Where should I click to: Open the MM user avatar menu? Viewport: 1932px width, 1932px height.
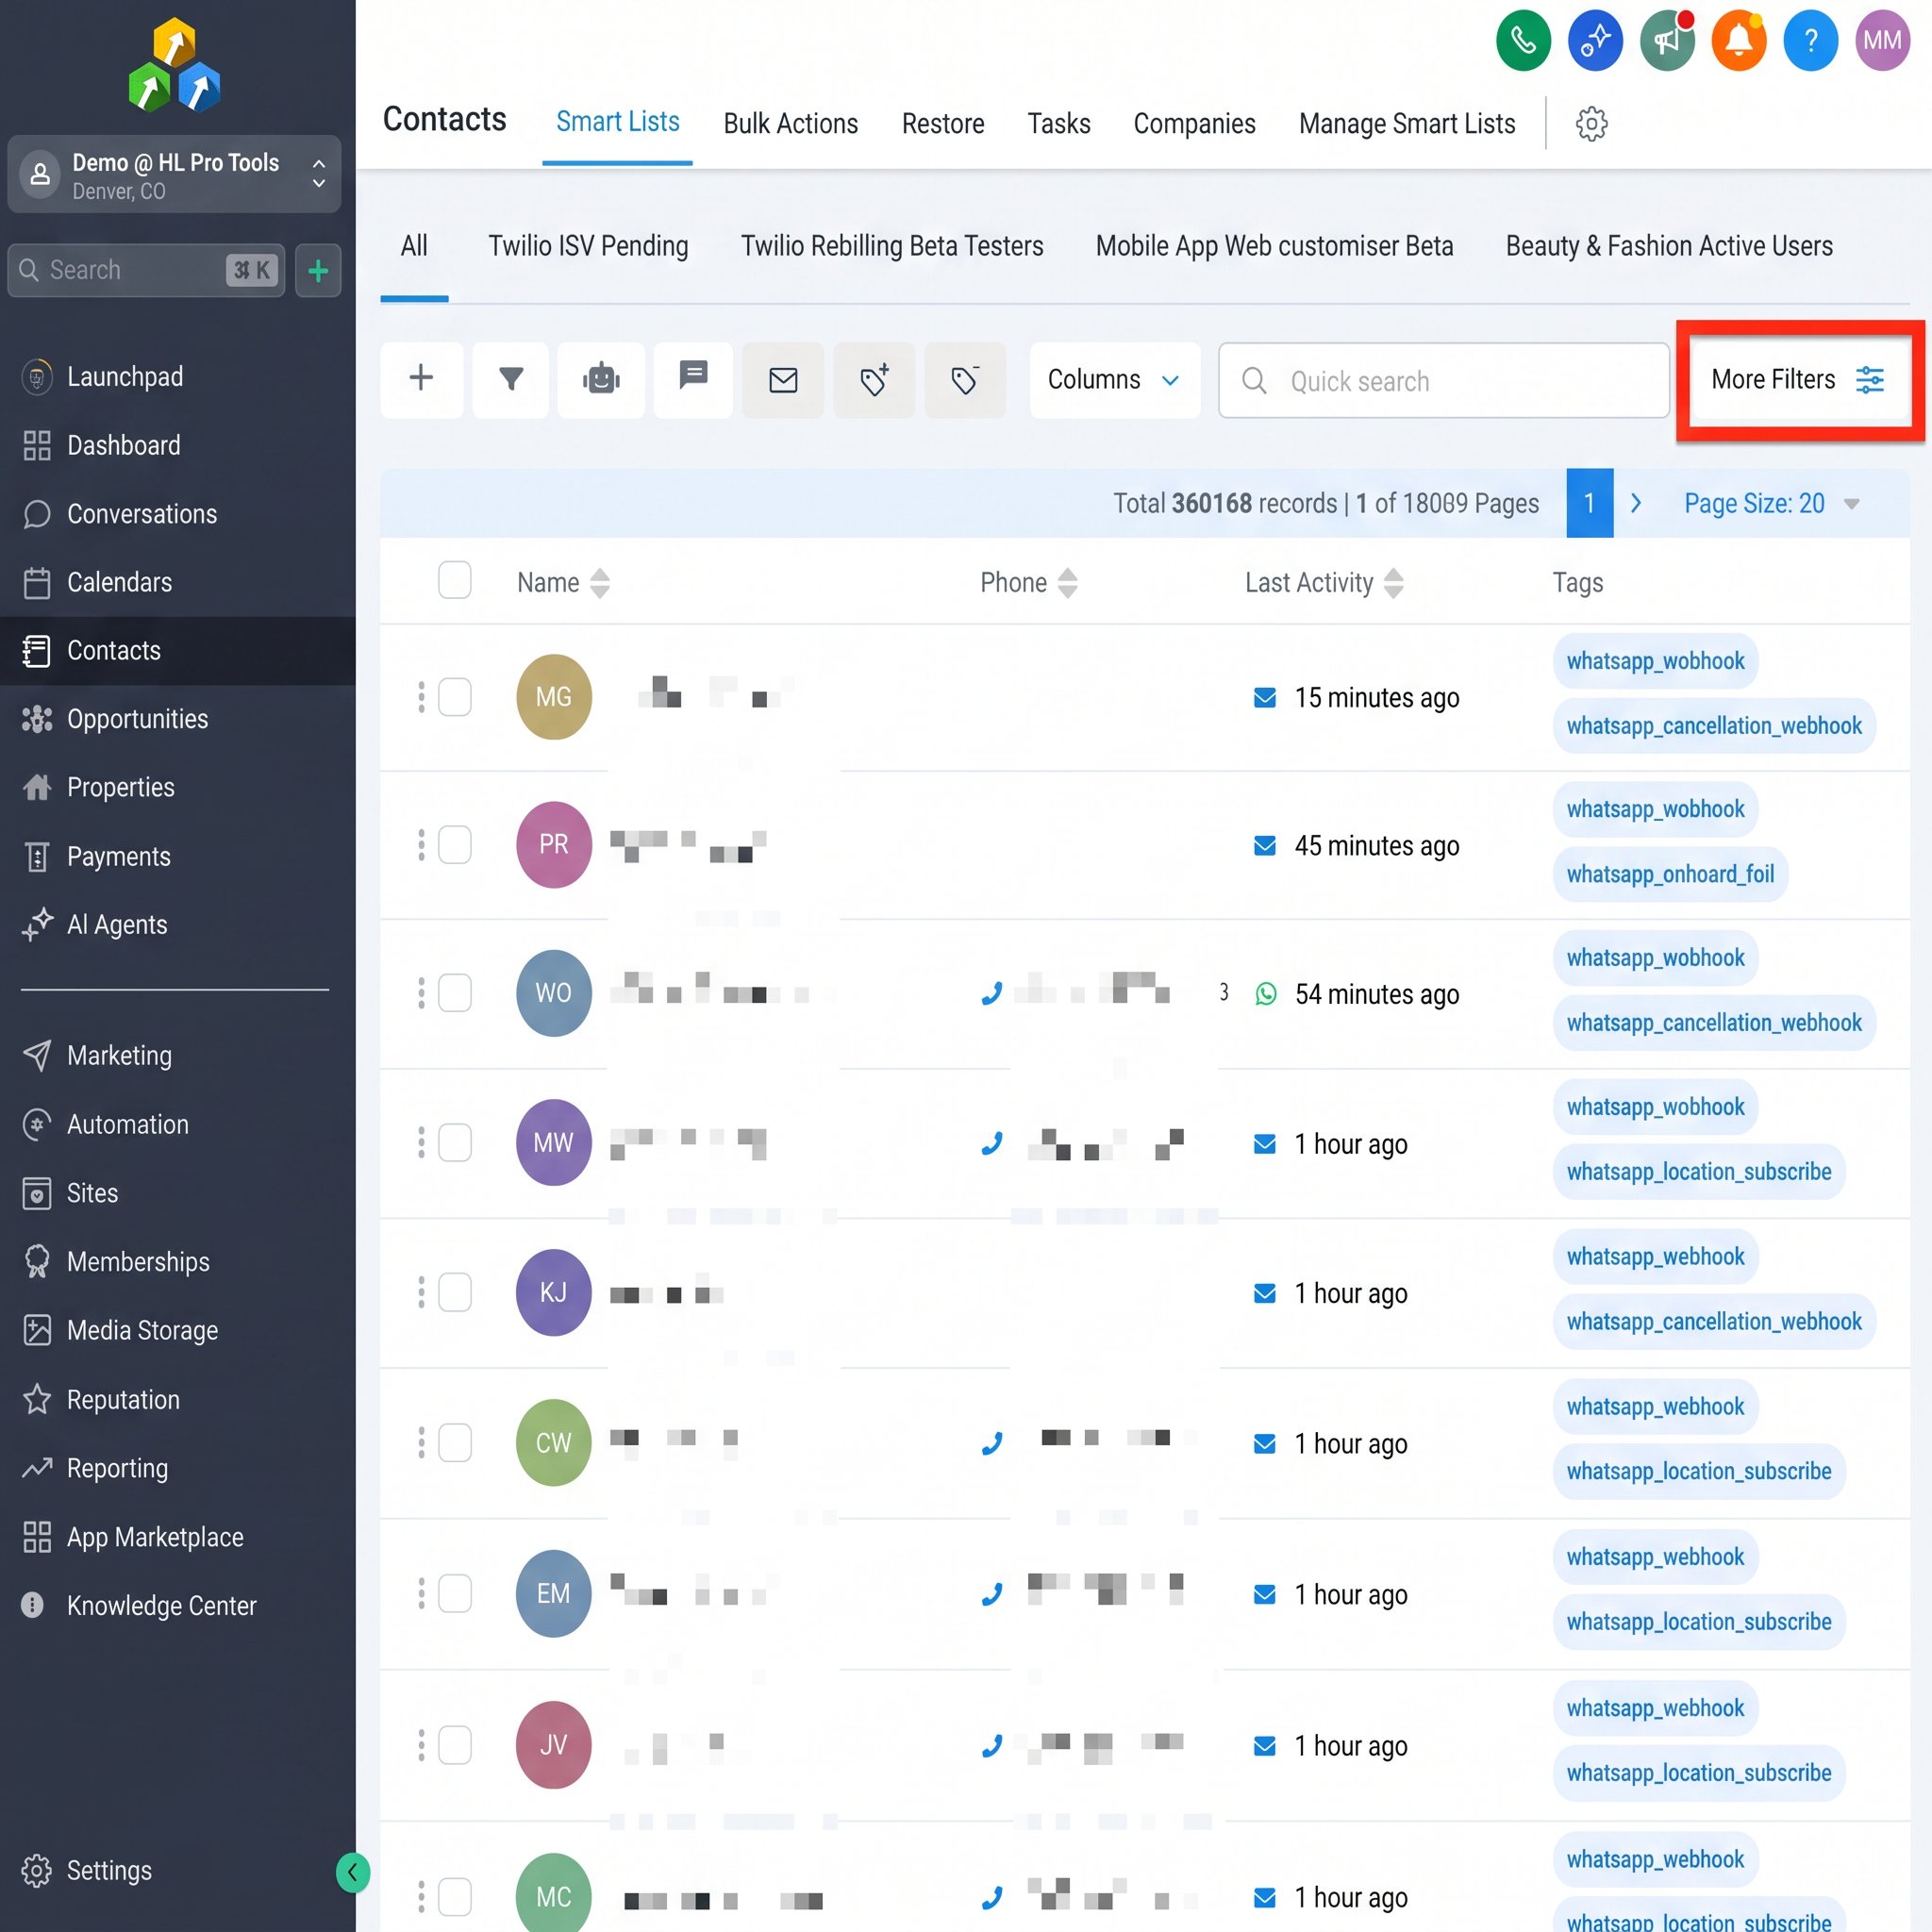[x=1882, y=41]
